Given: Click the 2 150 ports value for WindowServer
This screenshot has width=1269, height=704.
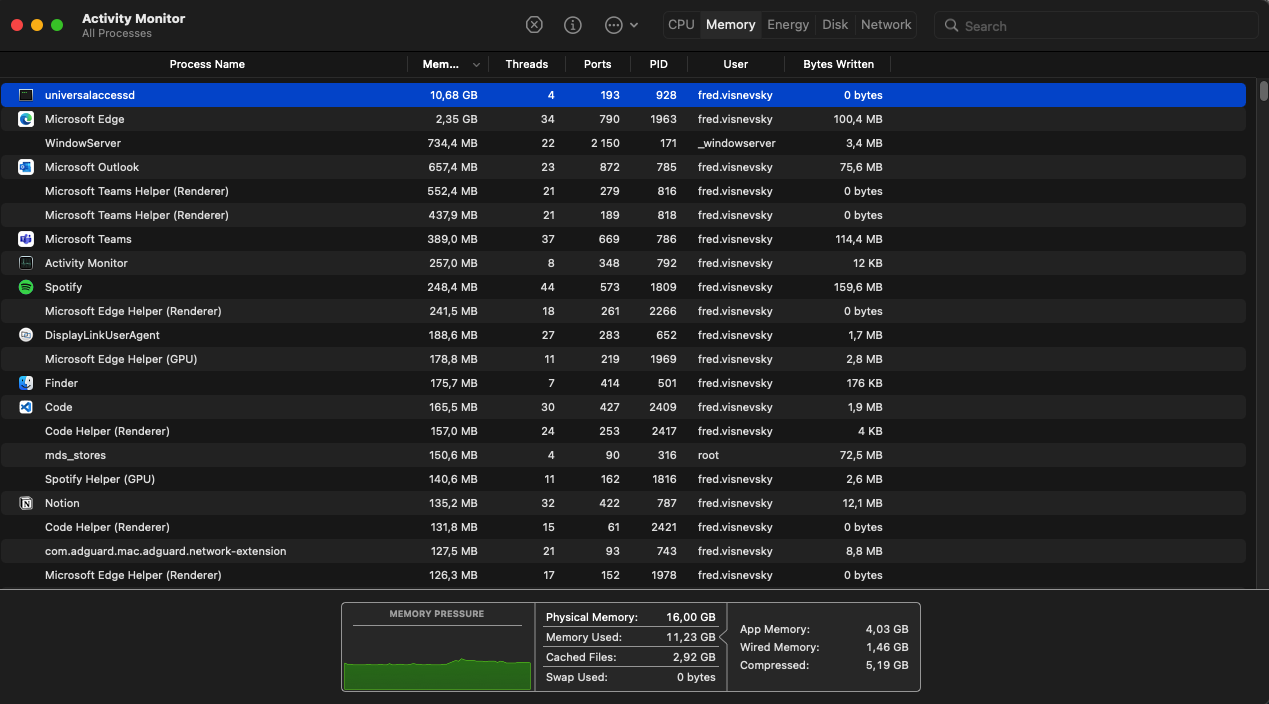Looking at the screenshot, I should click(x=605, y=143).
